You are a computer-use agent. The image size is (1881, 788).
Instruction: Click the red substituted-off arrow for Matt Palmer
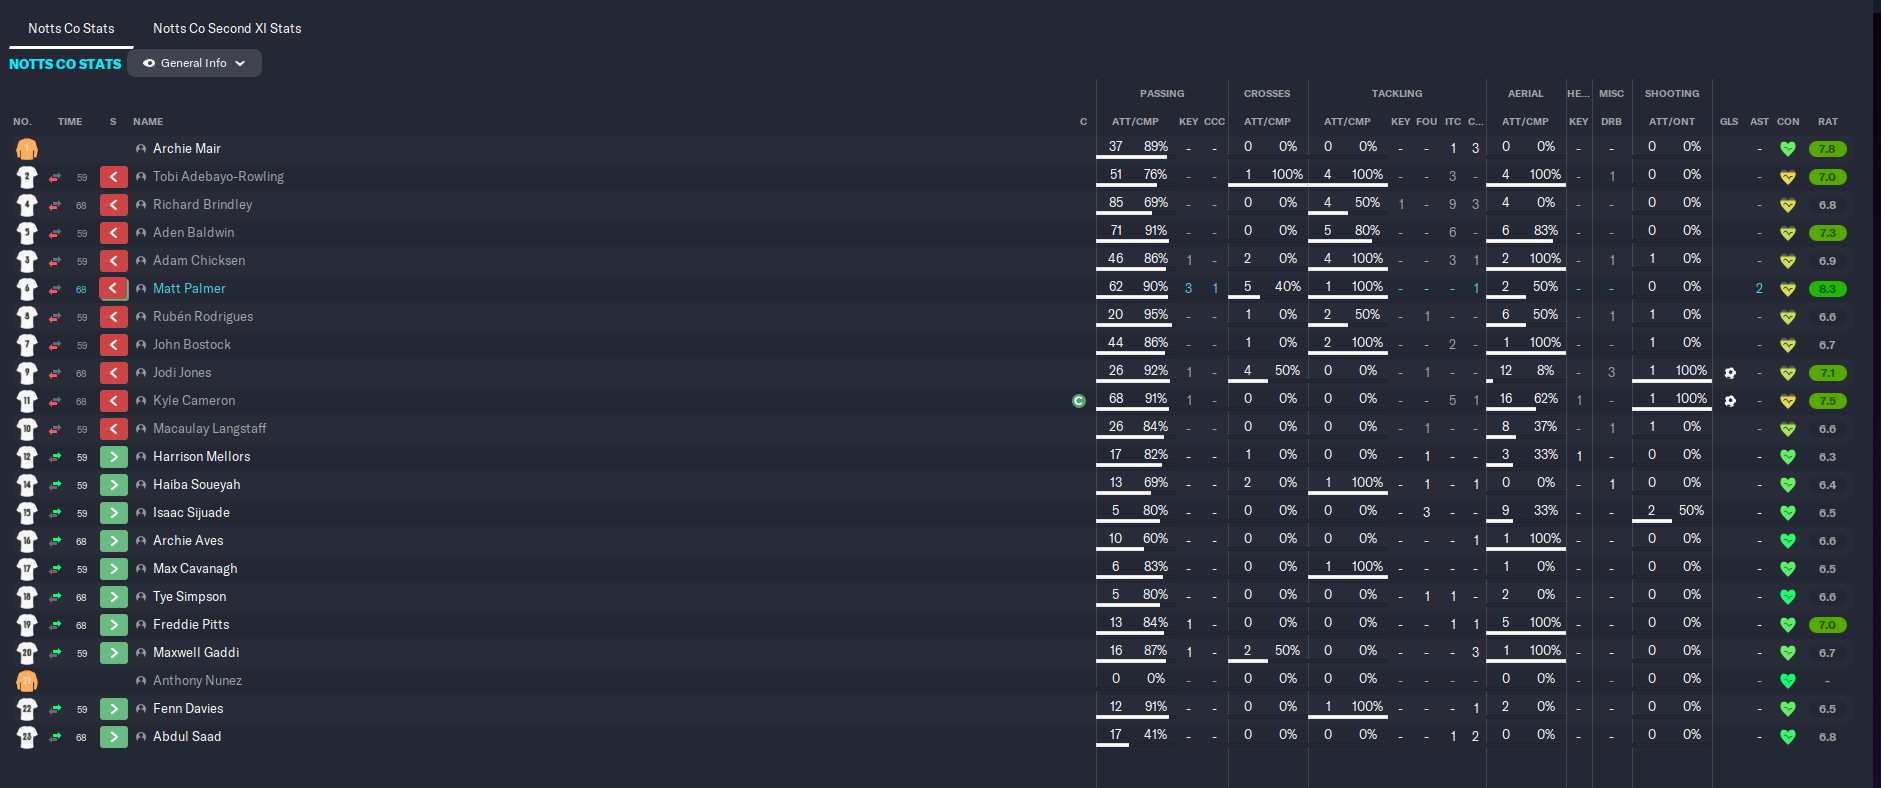(114, 289)
